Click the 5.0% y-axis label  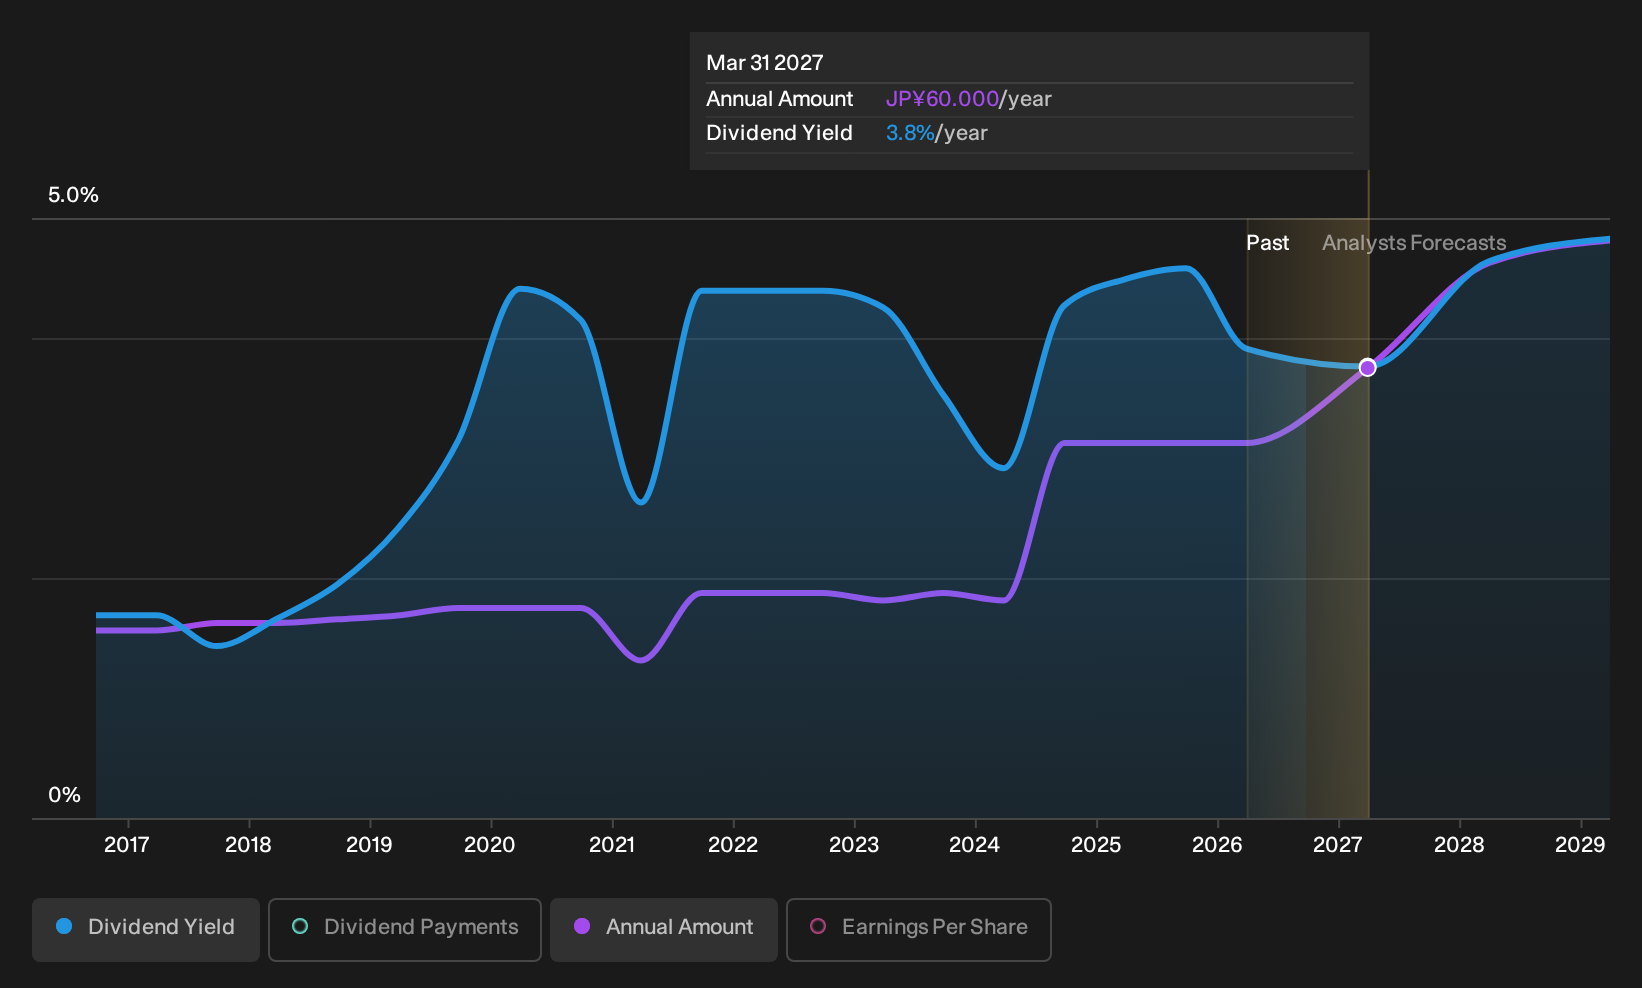[x=73, y=195]
